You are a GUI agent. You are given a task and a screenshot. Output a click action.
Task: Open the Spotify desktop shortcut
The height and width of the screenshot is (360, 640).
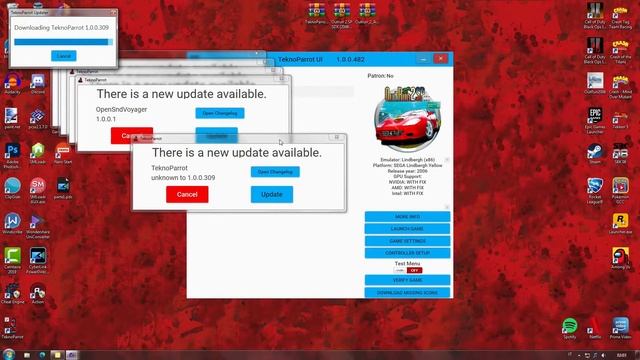[569, 328]
